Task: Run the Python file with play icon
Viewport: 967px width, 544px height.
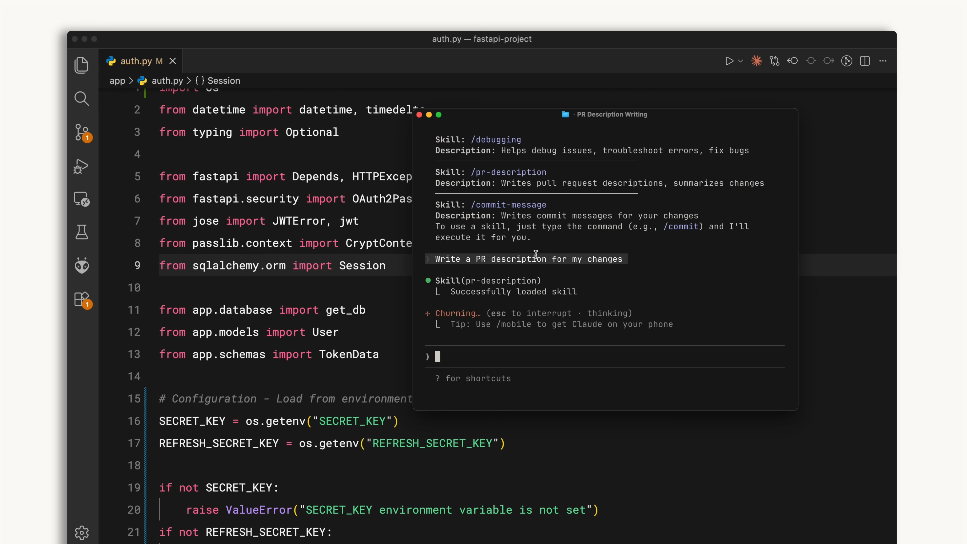Action: (x=729, y=61)
